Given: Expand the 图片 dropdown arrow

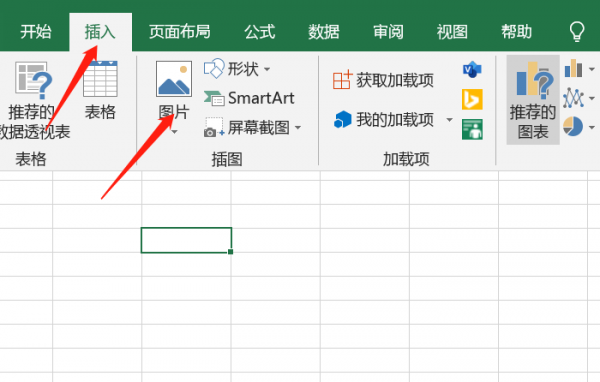Looking at the screenshot, I should click(x=174, y=132).
